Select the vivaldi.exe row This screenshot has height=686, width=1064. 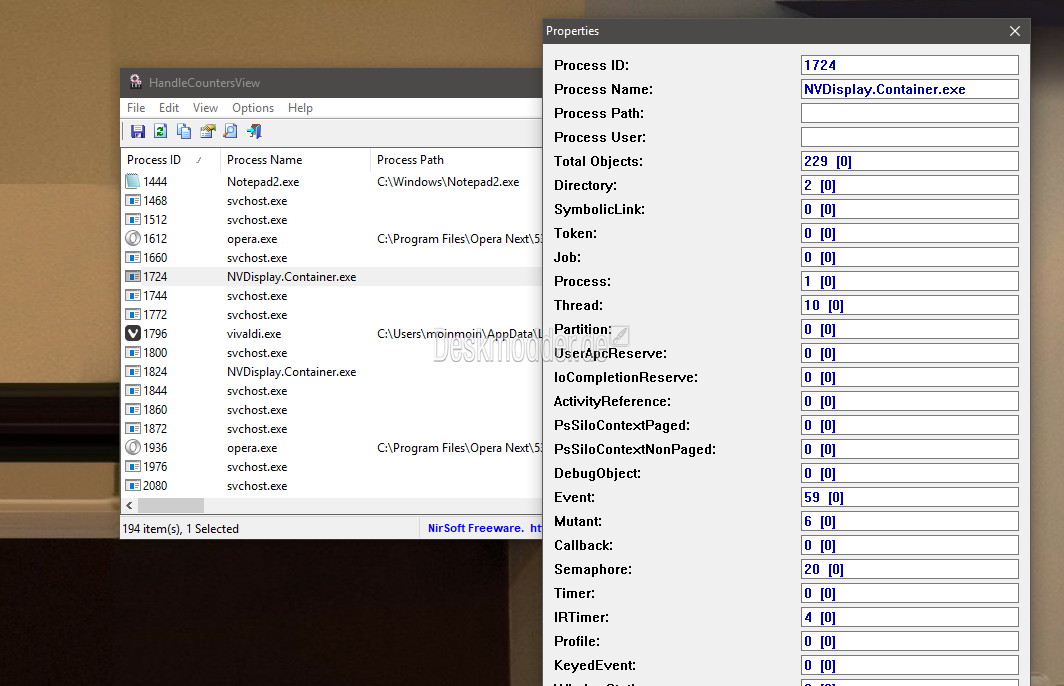coord(332,333)
